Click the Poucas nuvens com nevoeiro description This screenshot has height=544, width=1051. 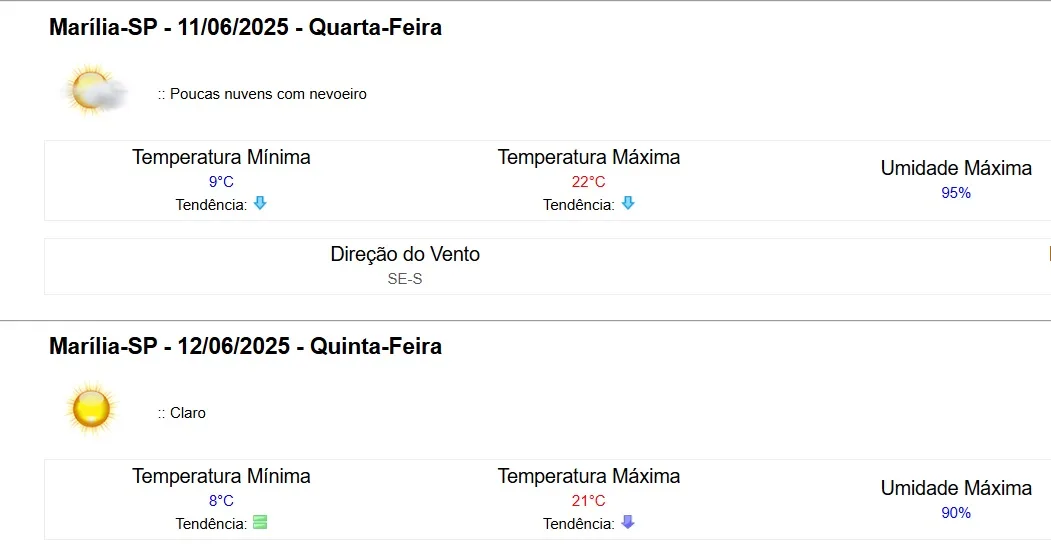pyautogui.click(x=262, y=94)
